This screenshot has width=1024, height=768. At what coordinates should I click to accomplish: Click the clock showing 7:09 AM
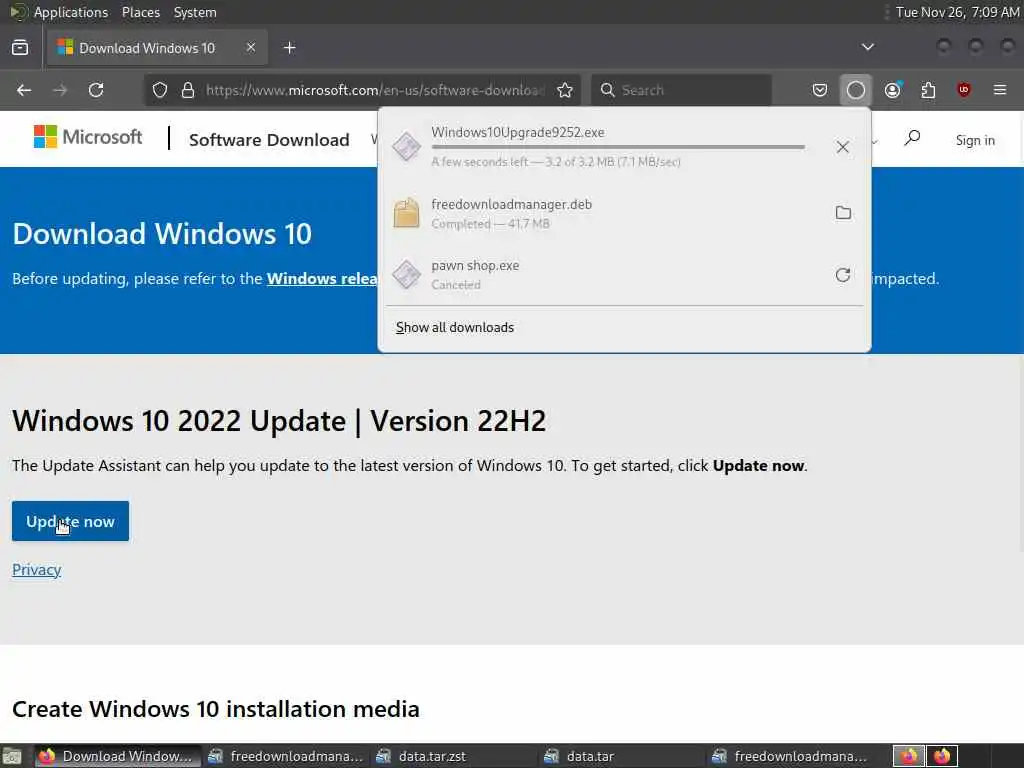957,12
